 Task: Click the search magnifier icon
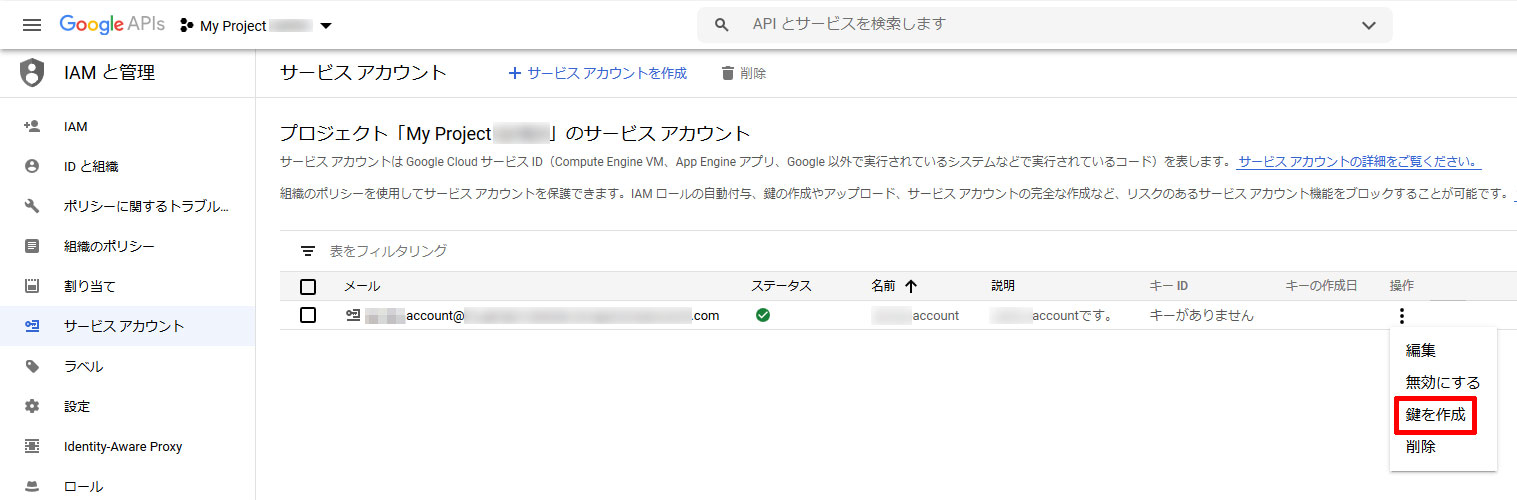click(x=722, y=25)
